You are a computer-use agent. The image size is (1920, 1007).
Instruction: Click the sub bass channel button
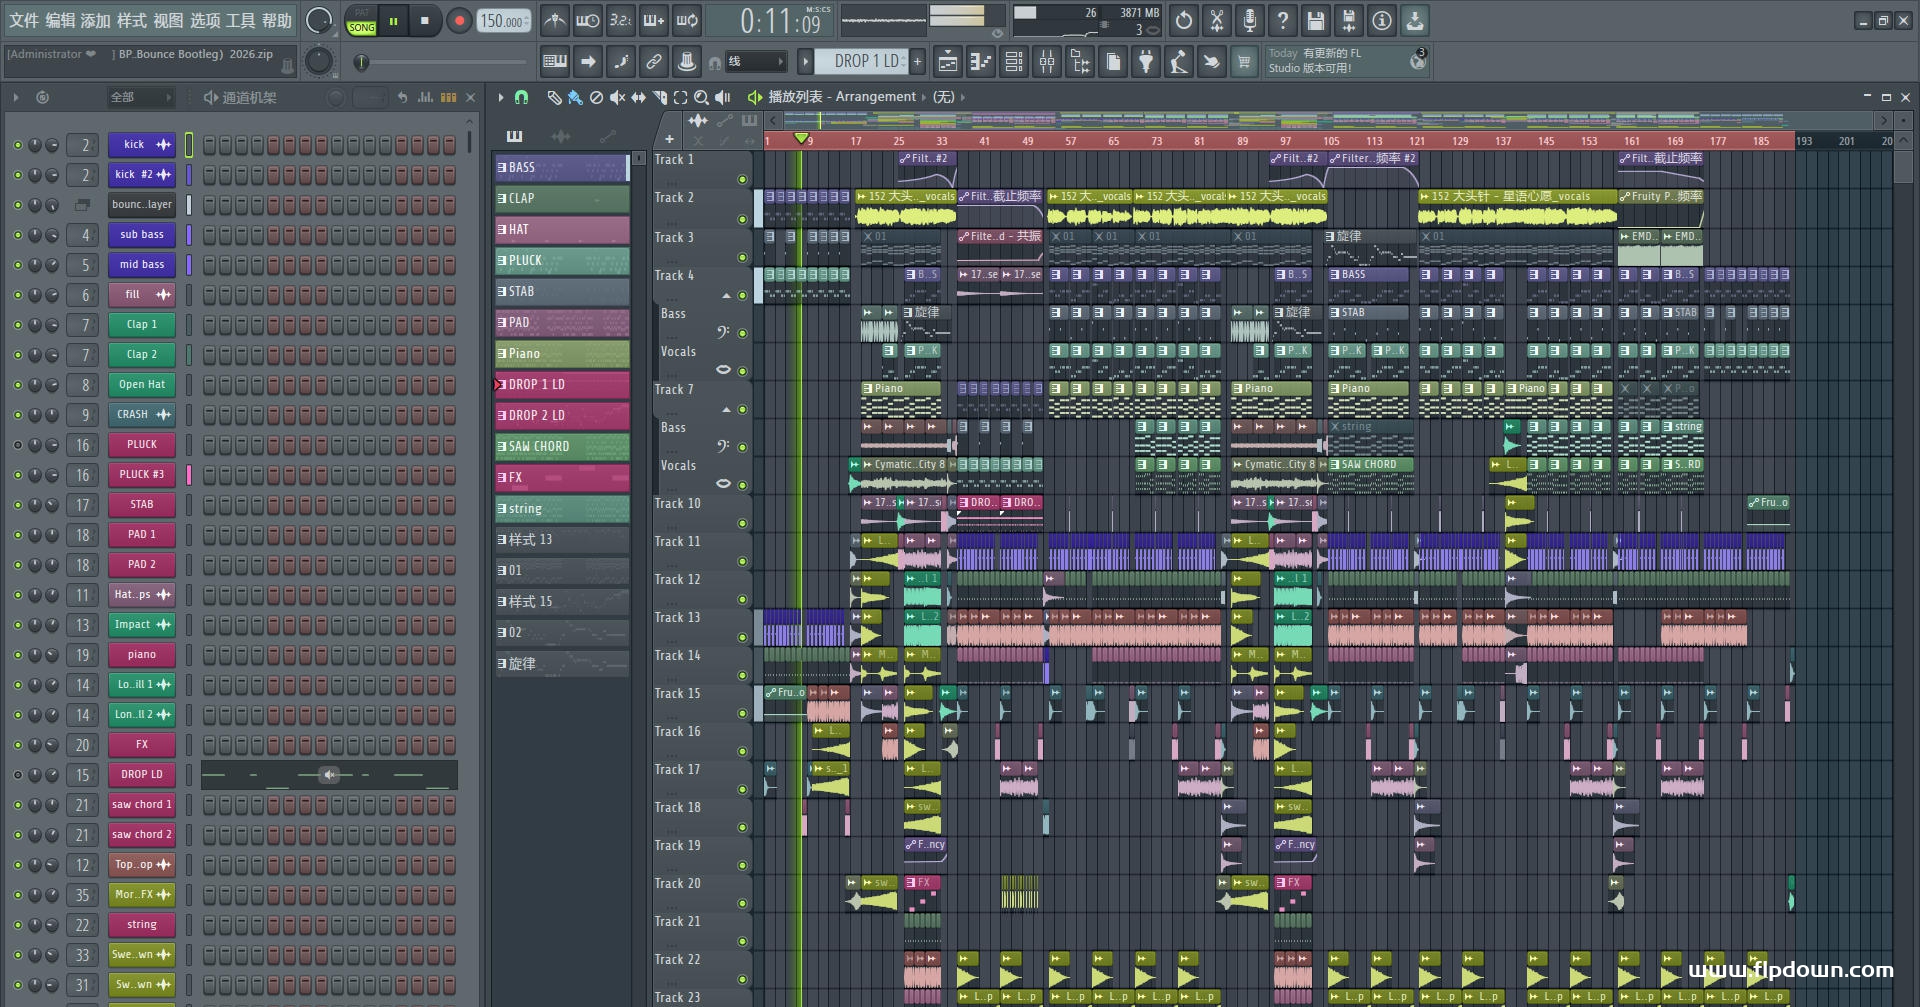pos(142,235)
